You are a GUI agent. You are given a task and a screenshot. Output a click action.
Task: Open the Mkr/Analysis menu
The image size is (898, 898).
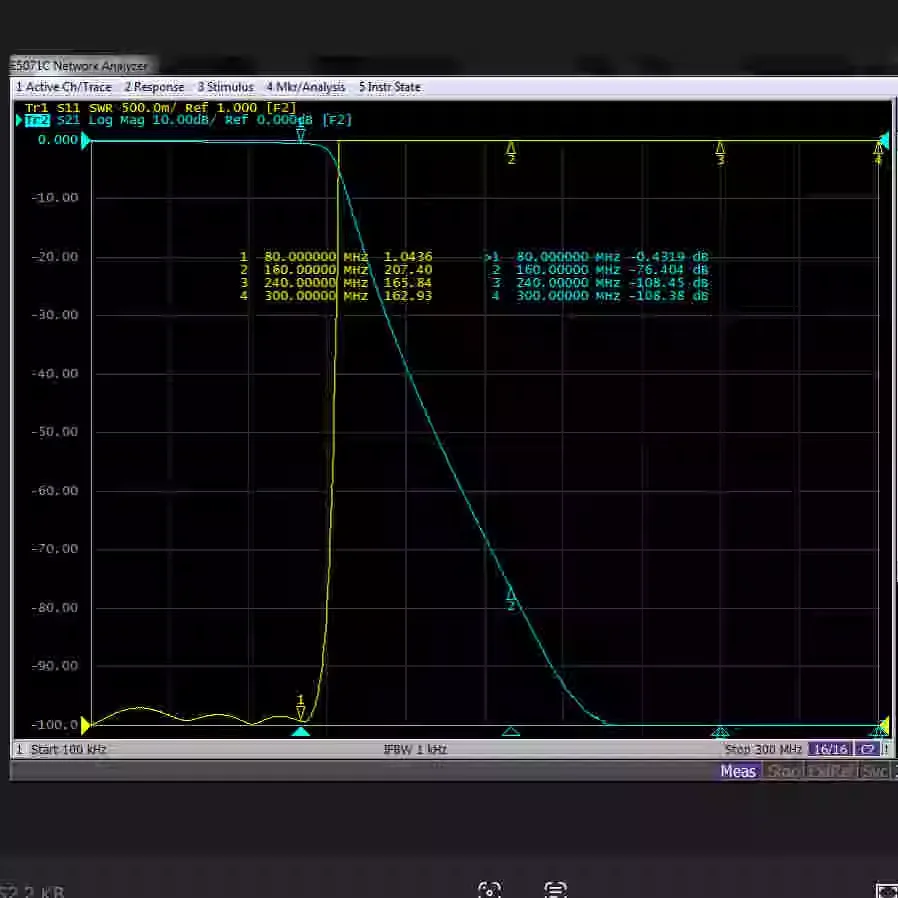click(306, 87)
